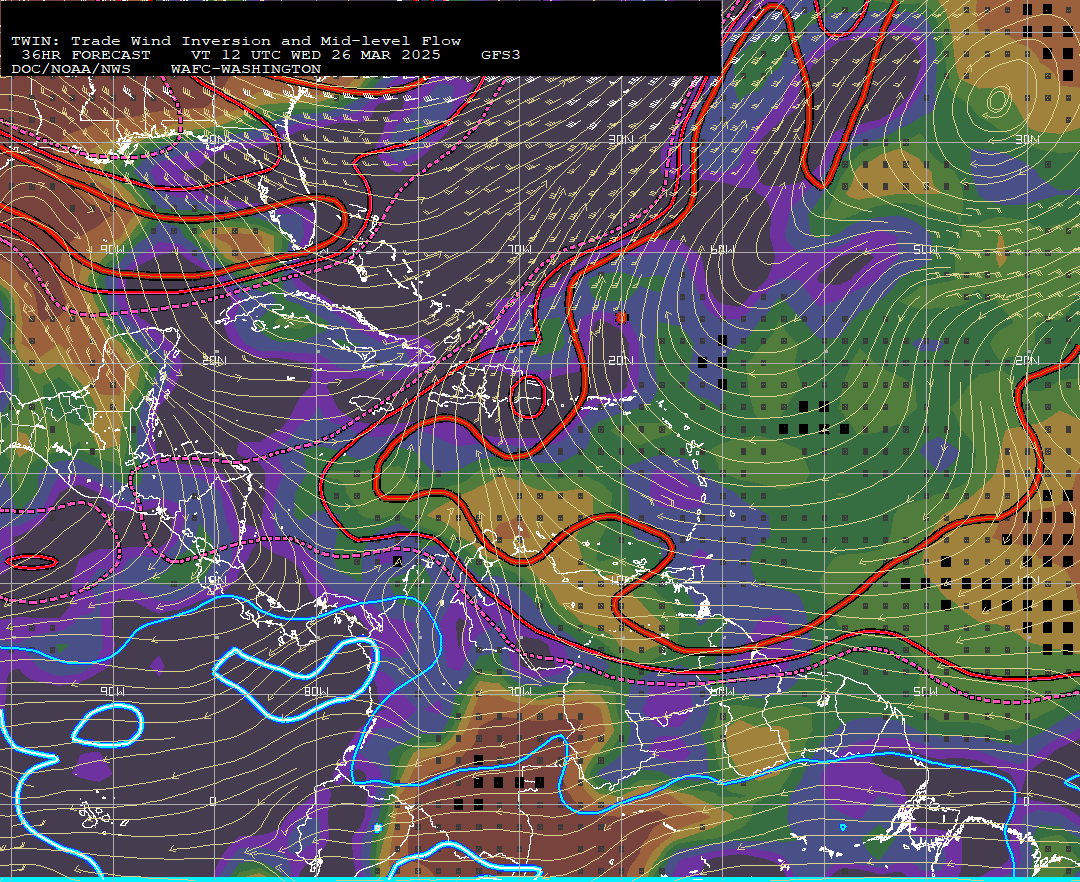Image resolution: width=1080 pixels, height=882 pixels.
Task: Click the valid time "VT 12 UTC WED 26 MAR 2025"
Action: [315, 55]
